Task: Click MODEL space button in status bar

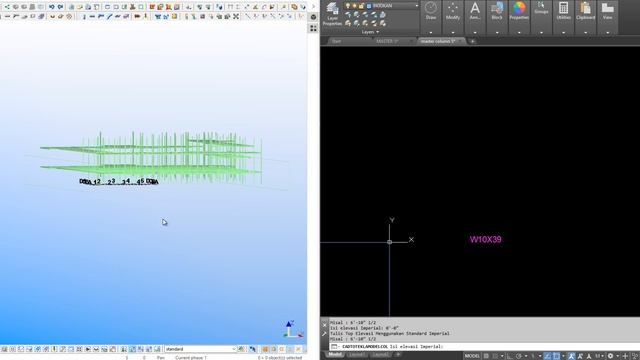Action: (x=472, y=356)
